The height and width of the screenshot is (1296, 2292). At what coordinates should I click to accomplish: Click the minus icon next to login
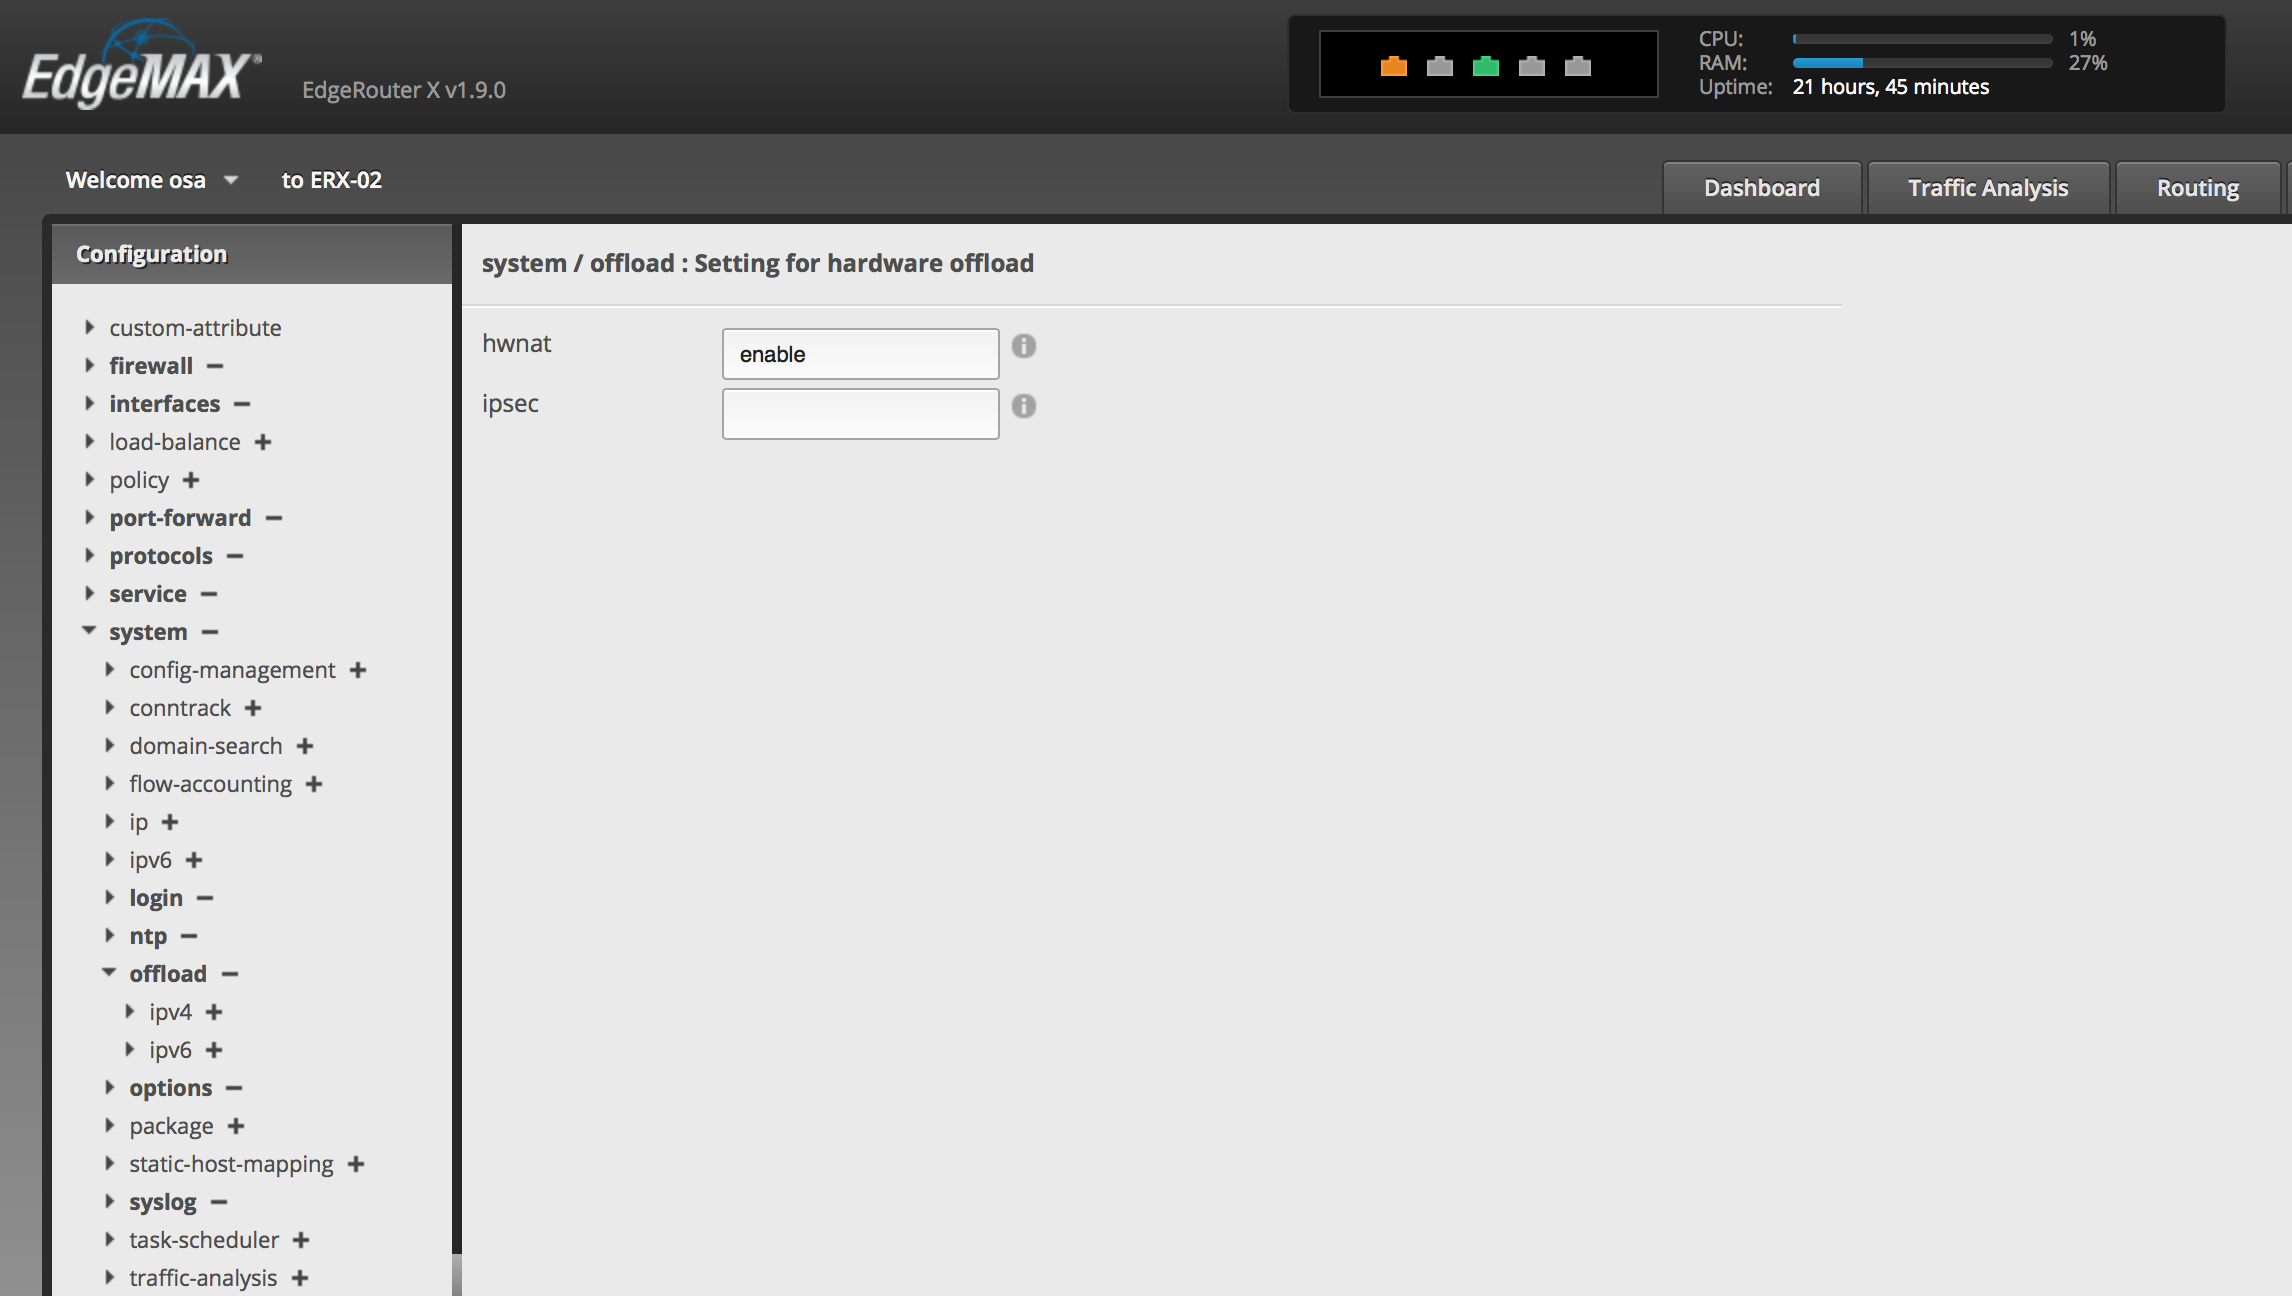pos(205,898)
